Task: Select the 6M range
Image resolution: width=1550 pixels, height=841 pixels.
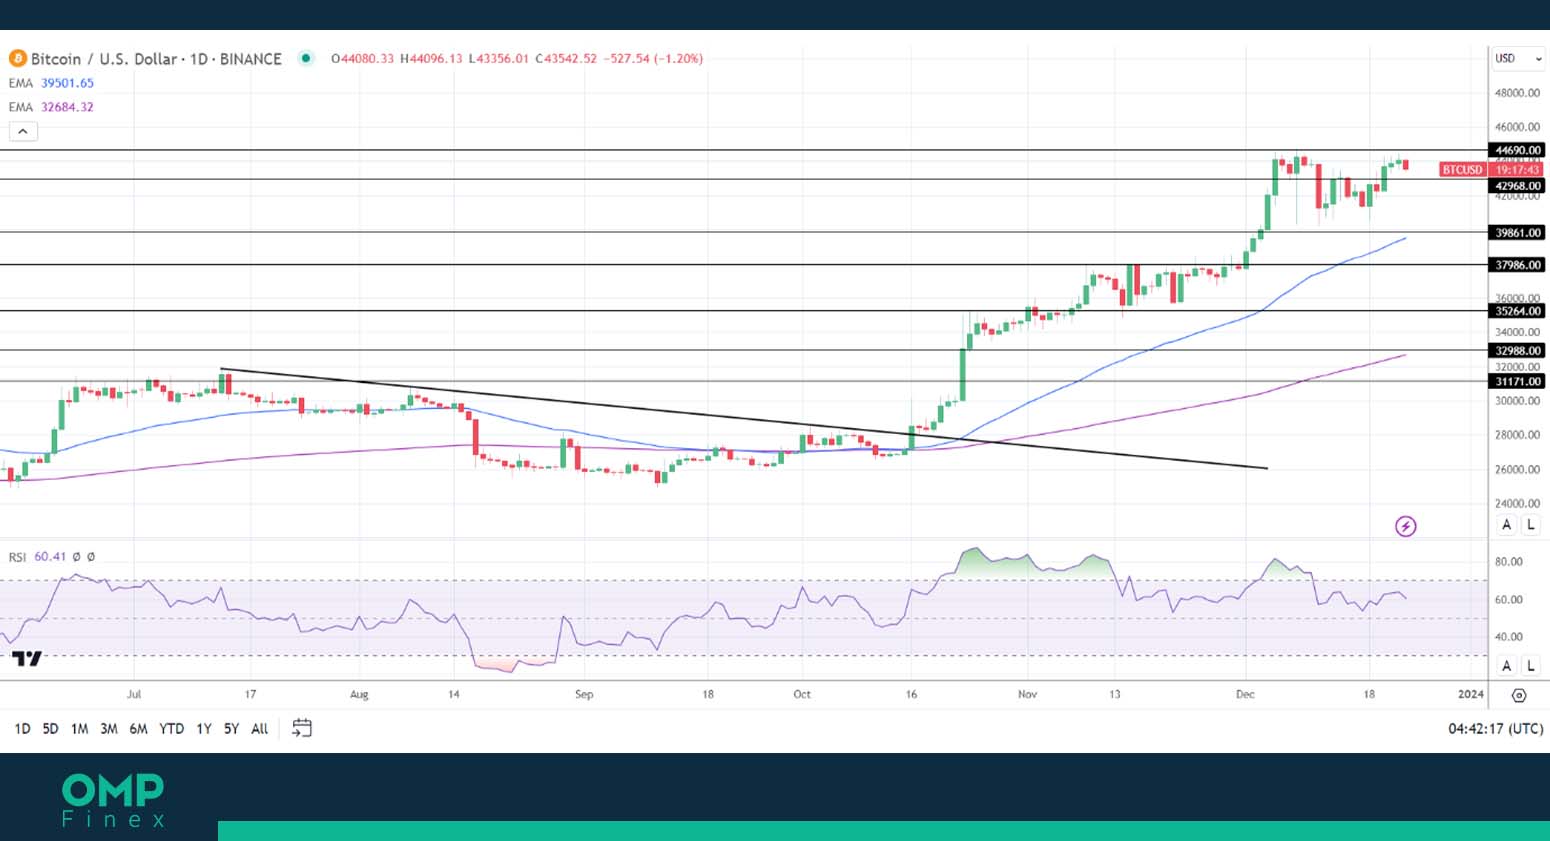Action: (138, 729)
